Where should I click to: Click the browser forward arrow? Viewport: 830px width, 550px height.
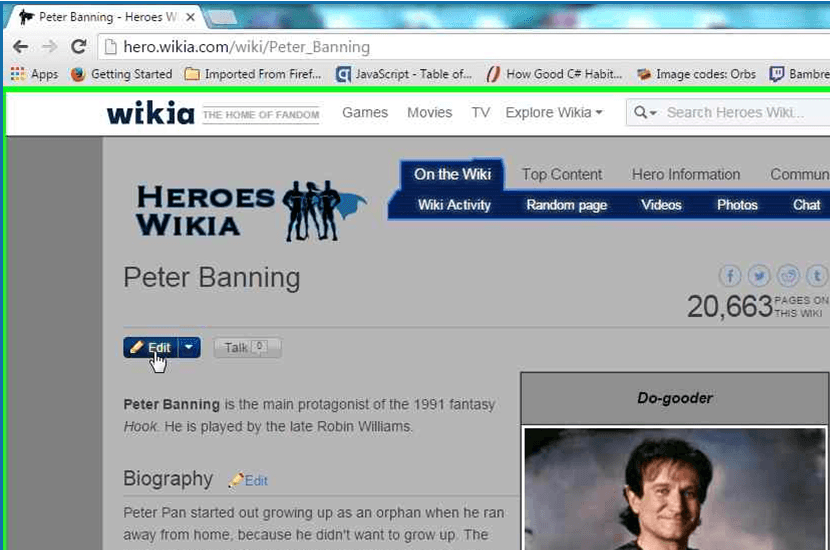[x=49, y=47]
